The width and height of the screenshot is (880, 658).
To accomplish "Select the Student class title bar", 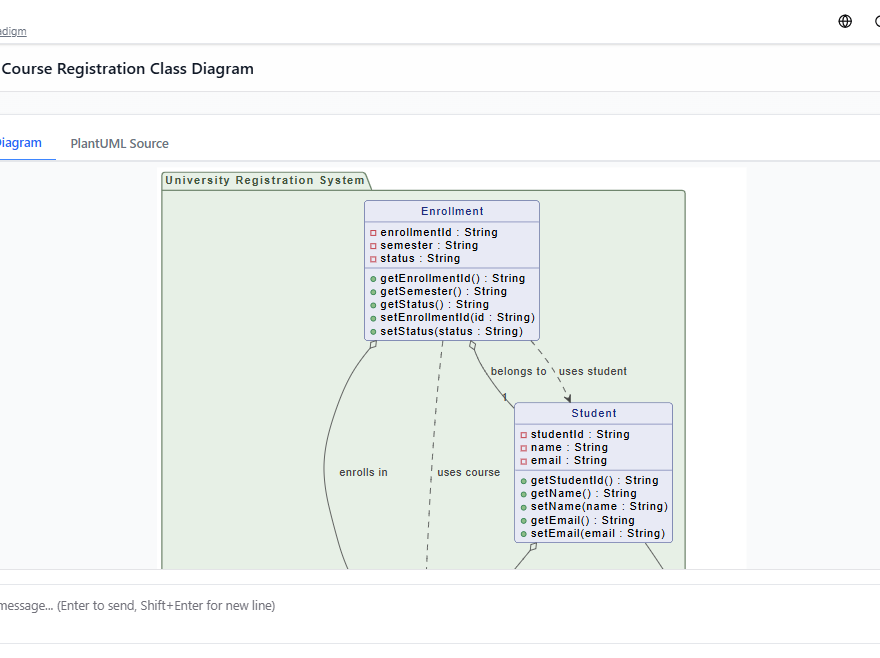I will 593,413.
